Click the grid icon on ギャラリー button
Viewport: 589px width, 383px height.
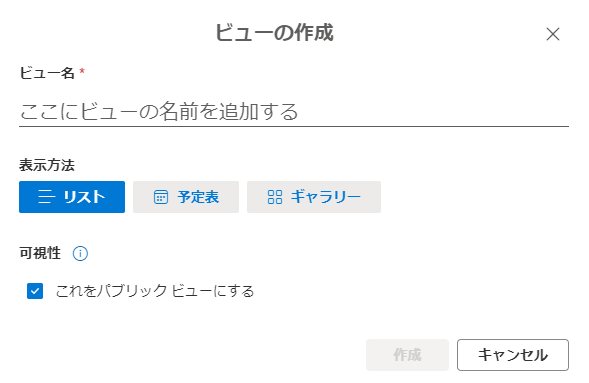coord(275,197)
